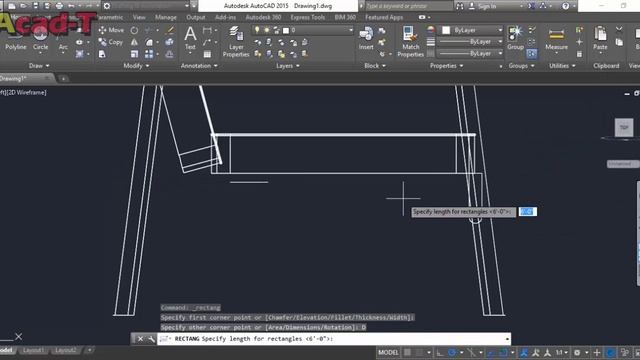This screenshot has height=360, width=640.
Task: Select the Polyline tool
Action: tap(16, 40)
